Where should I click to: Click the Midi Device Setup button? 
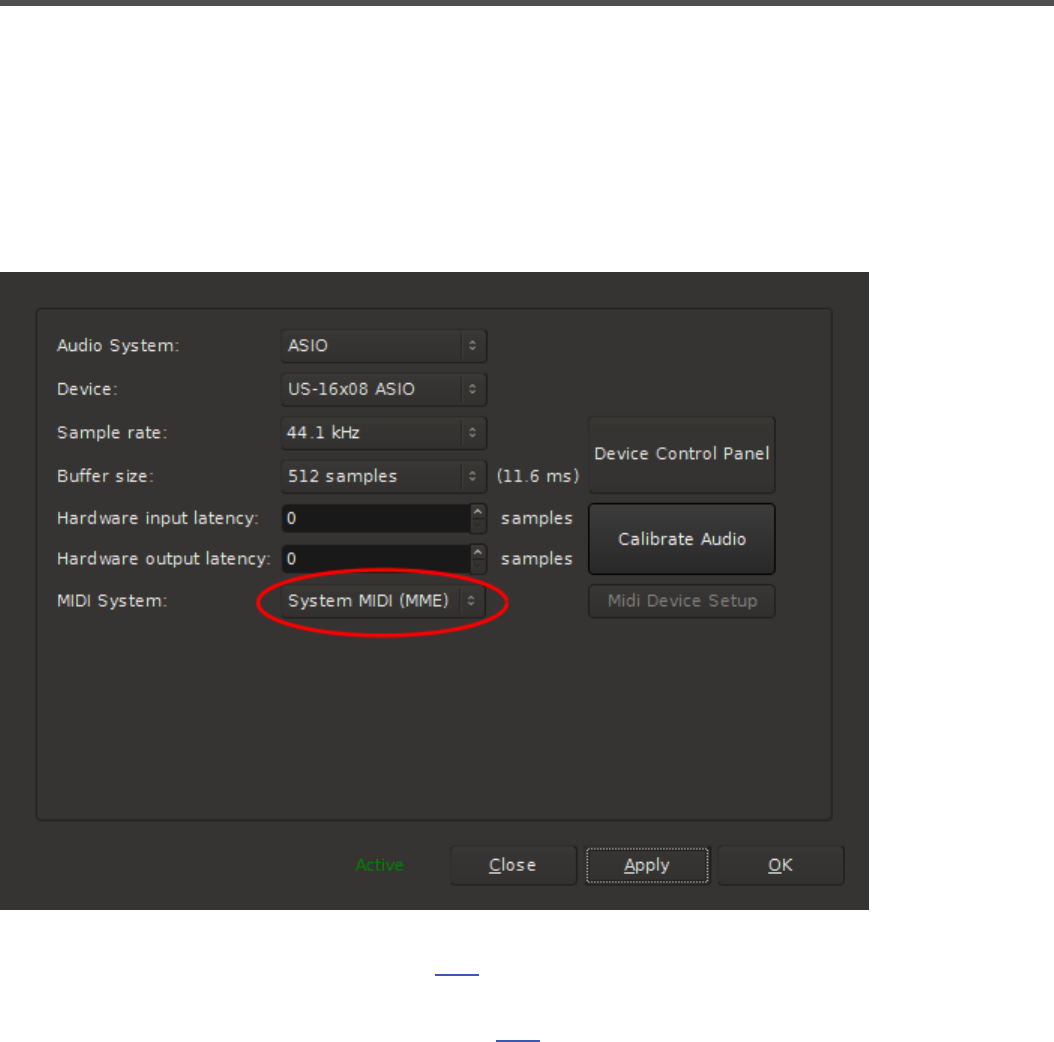(x=682, y=601)
